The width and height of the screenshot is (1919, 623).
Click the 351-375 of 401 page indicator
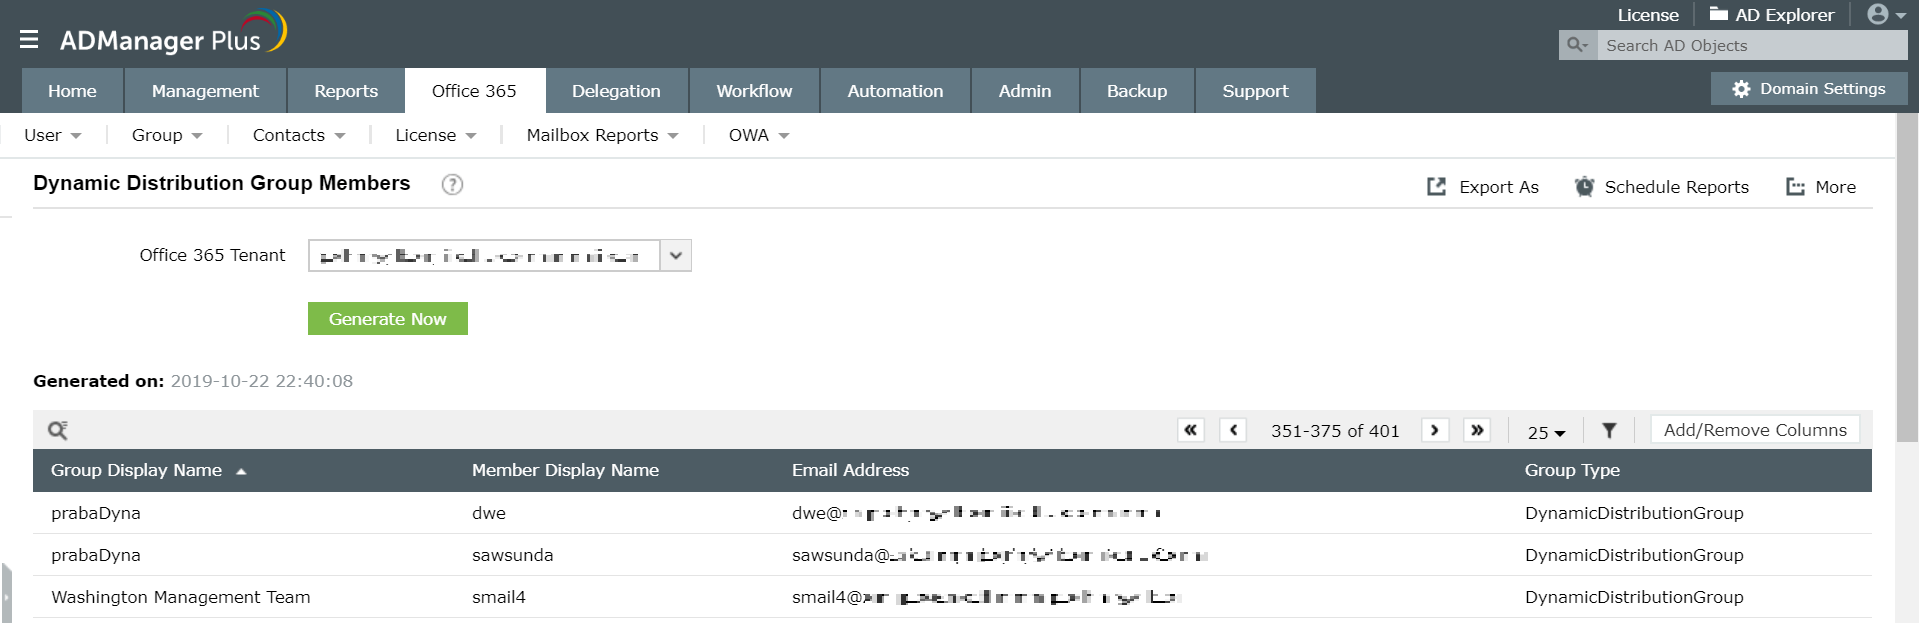[x=1335, y=431]
